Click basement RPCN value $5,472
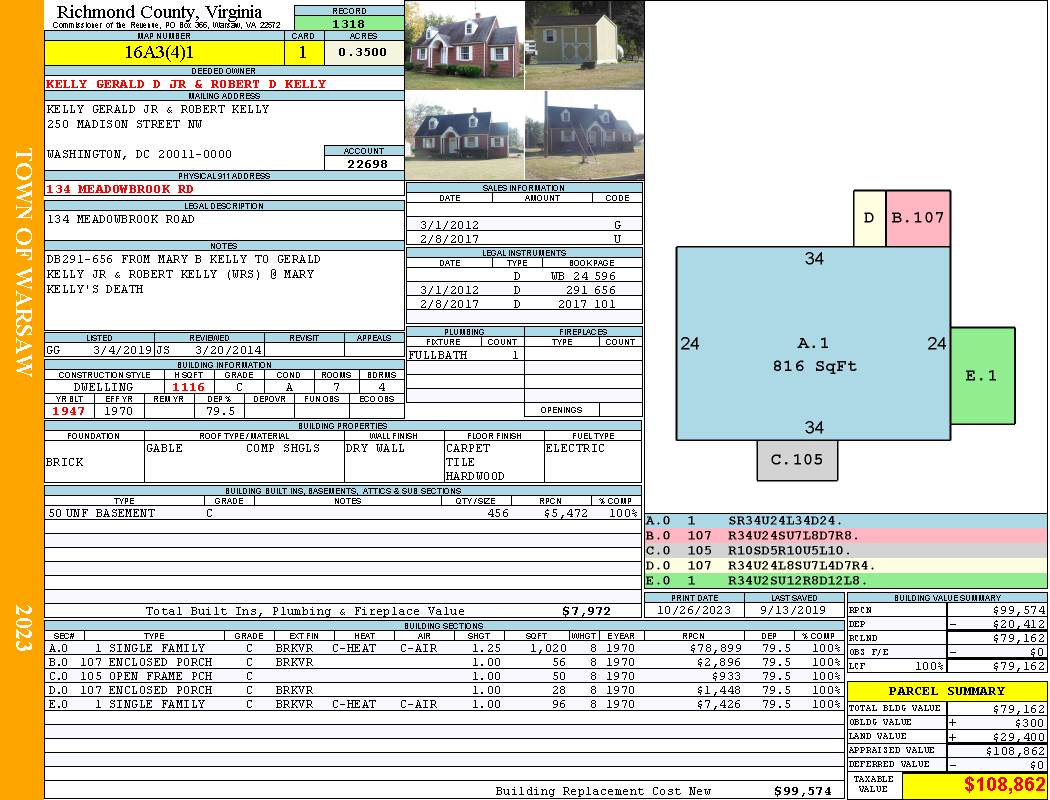The image size is (1050, 800). click(566, 513)
